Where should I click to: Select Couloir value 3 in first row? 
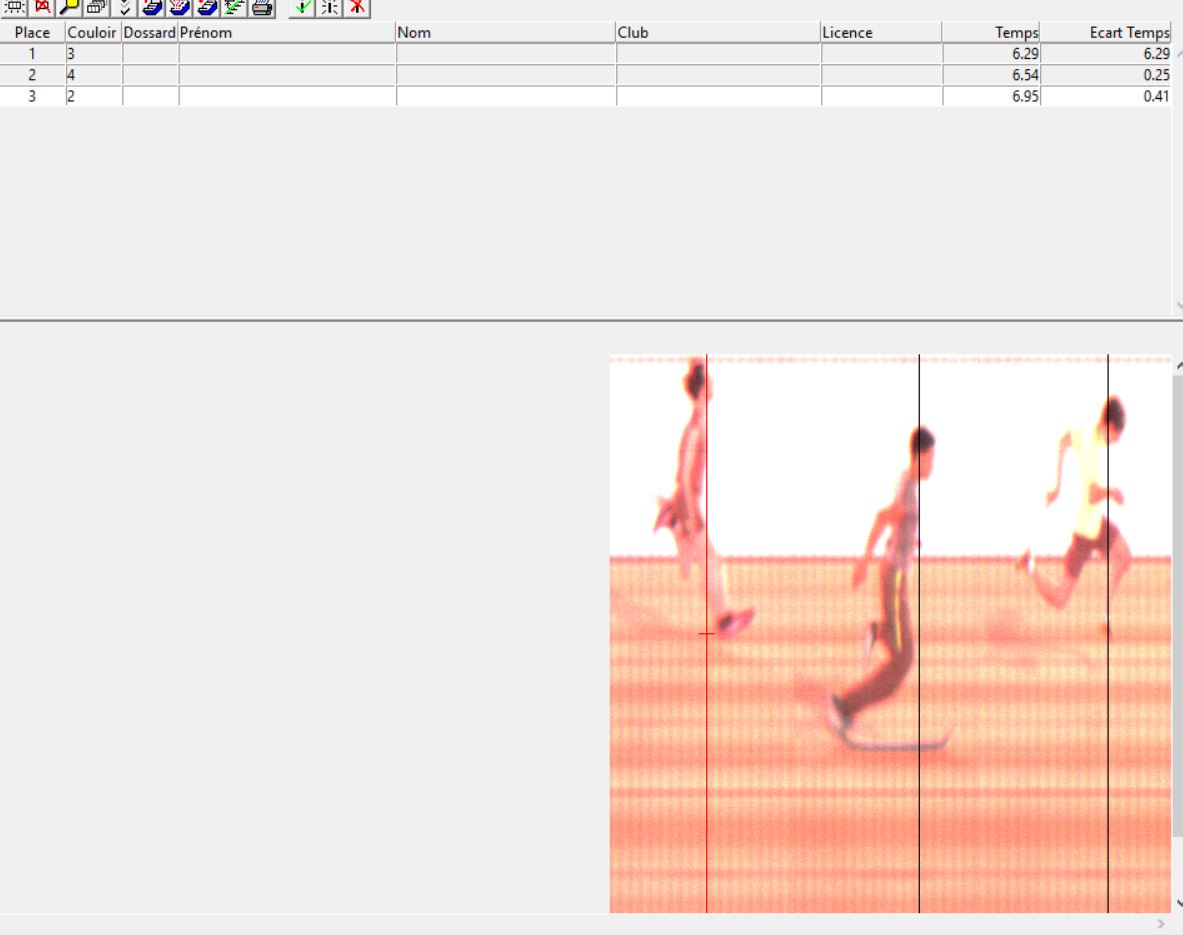click(94, 54)
